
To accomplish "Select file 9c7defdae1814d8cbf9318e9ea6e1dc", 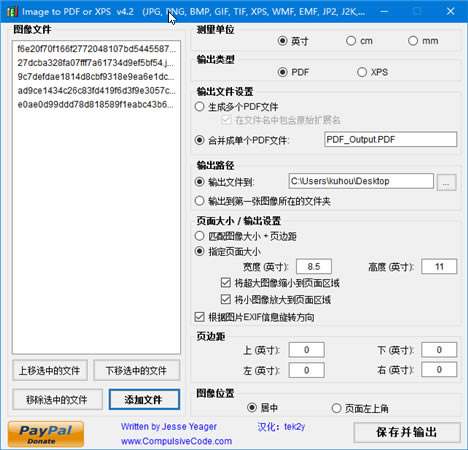I will pos(96,77).
